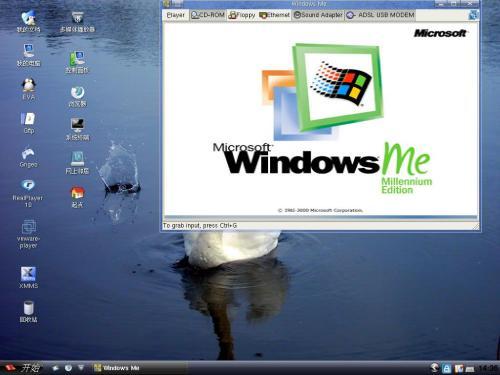This screenshot has height=375, width=500.
Task: Launch the Gngeo gamepad desktop icon
Action: (x=29, y=157)
